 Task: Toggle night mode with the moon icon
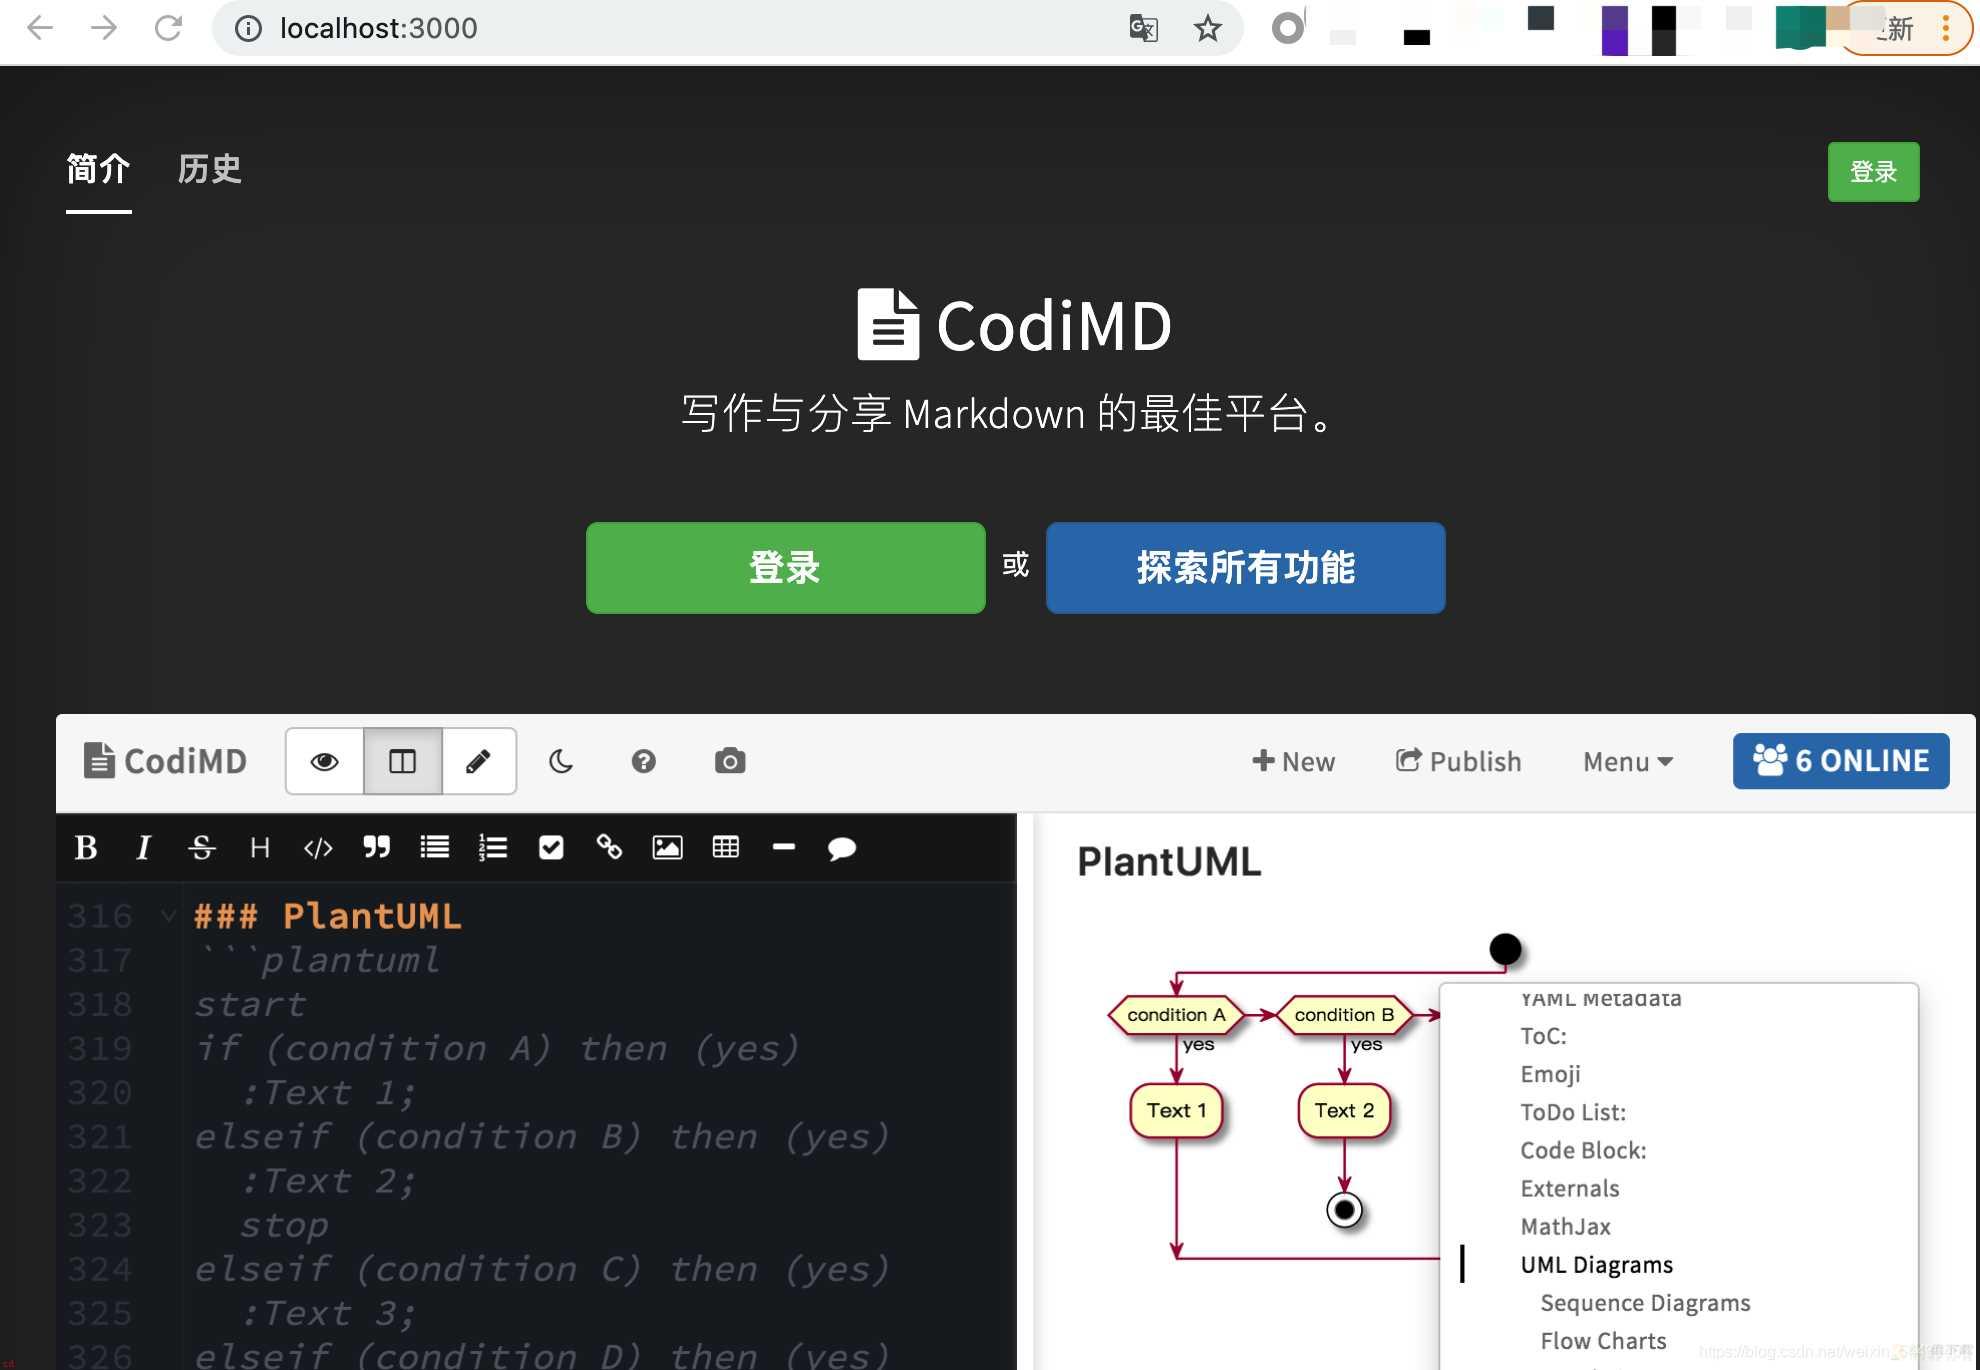[561, 761]
